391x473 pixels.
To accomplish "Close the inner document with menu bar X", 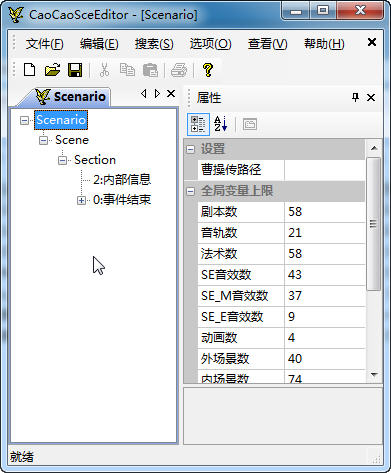I will 372,42.
